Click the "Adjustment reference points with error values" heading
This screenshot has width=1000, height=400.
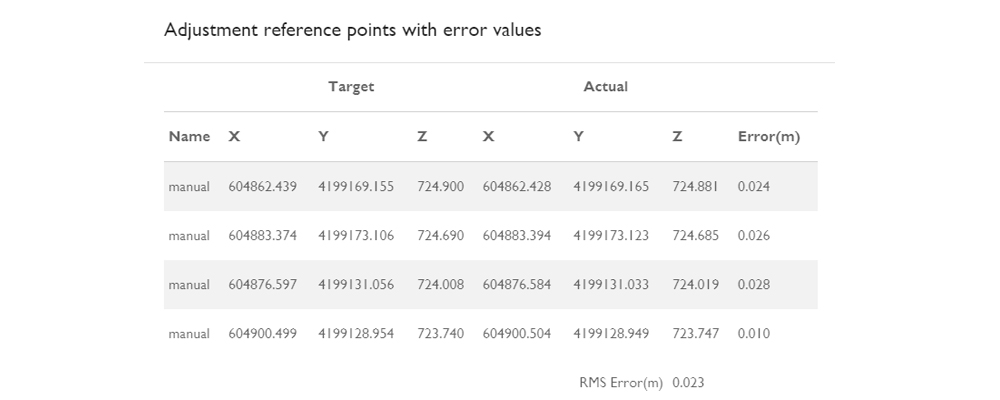(352, 30)
